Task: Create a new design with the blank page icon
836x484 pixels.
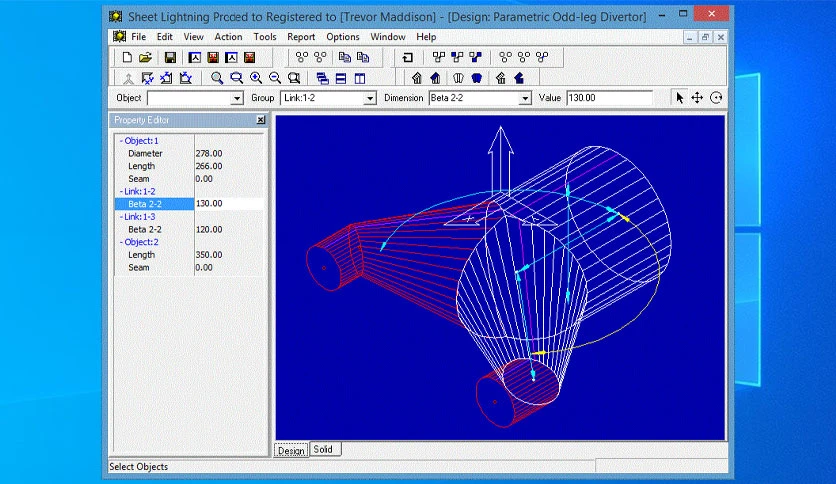Action: [x=127, y=57]
